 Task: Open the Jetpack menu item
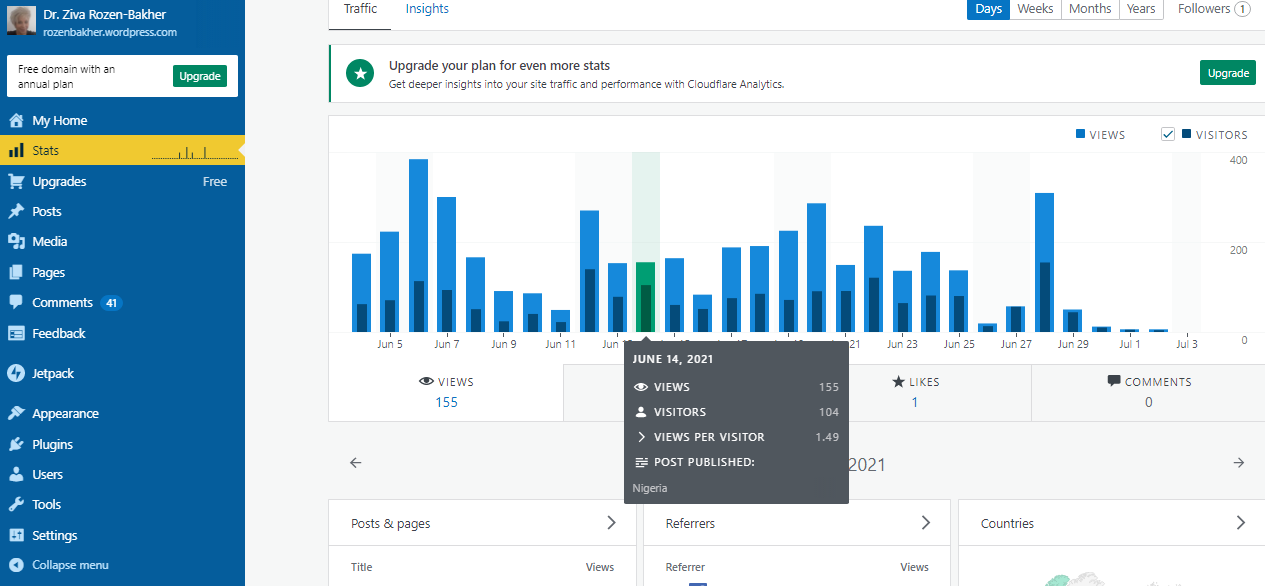pyautogui.click(x=122, y=373)
